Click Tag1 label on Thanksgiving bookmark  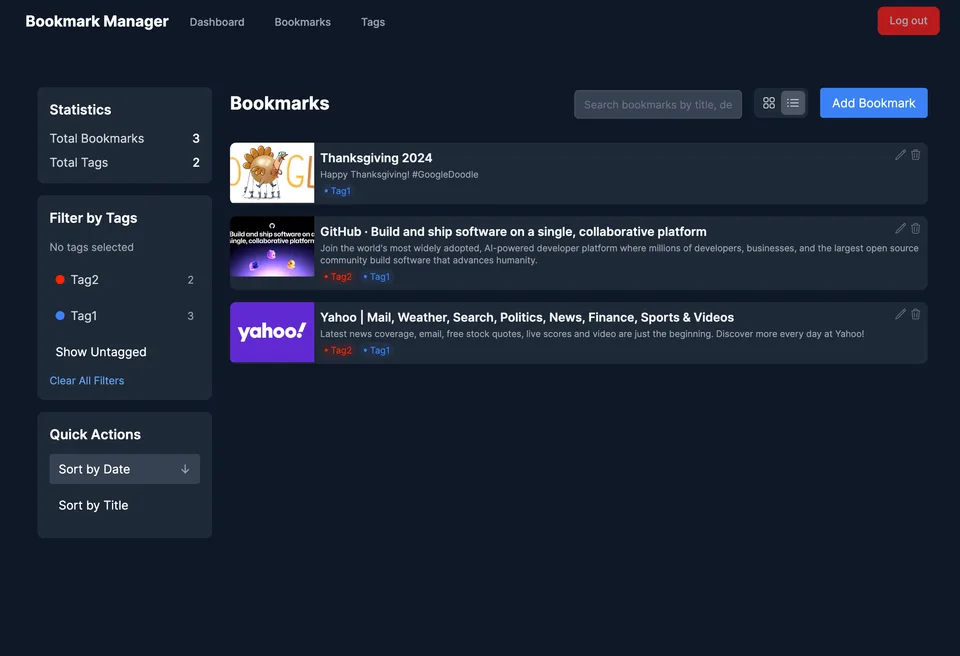tap(337, 191)
